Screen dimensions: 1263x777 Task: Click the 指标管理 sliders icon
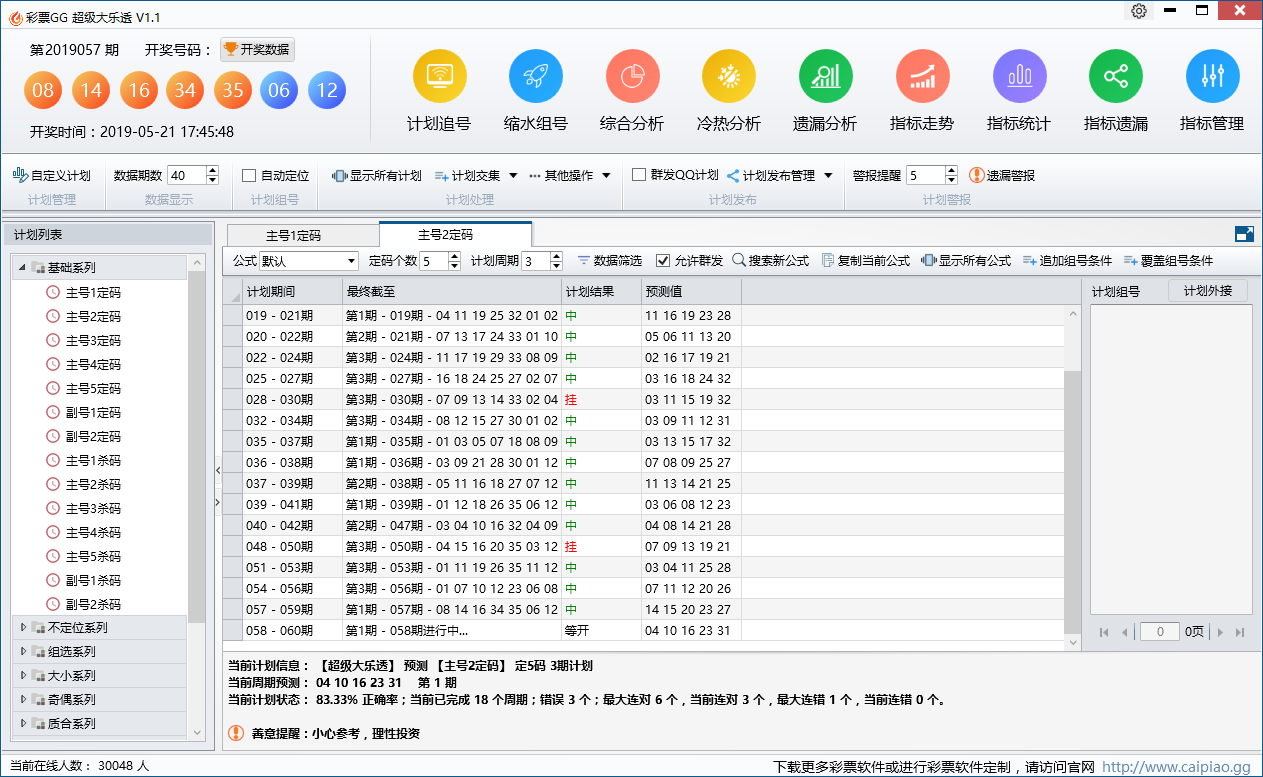1212,76
